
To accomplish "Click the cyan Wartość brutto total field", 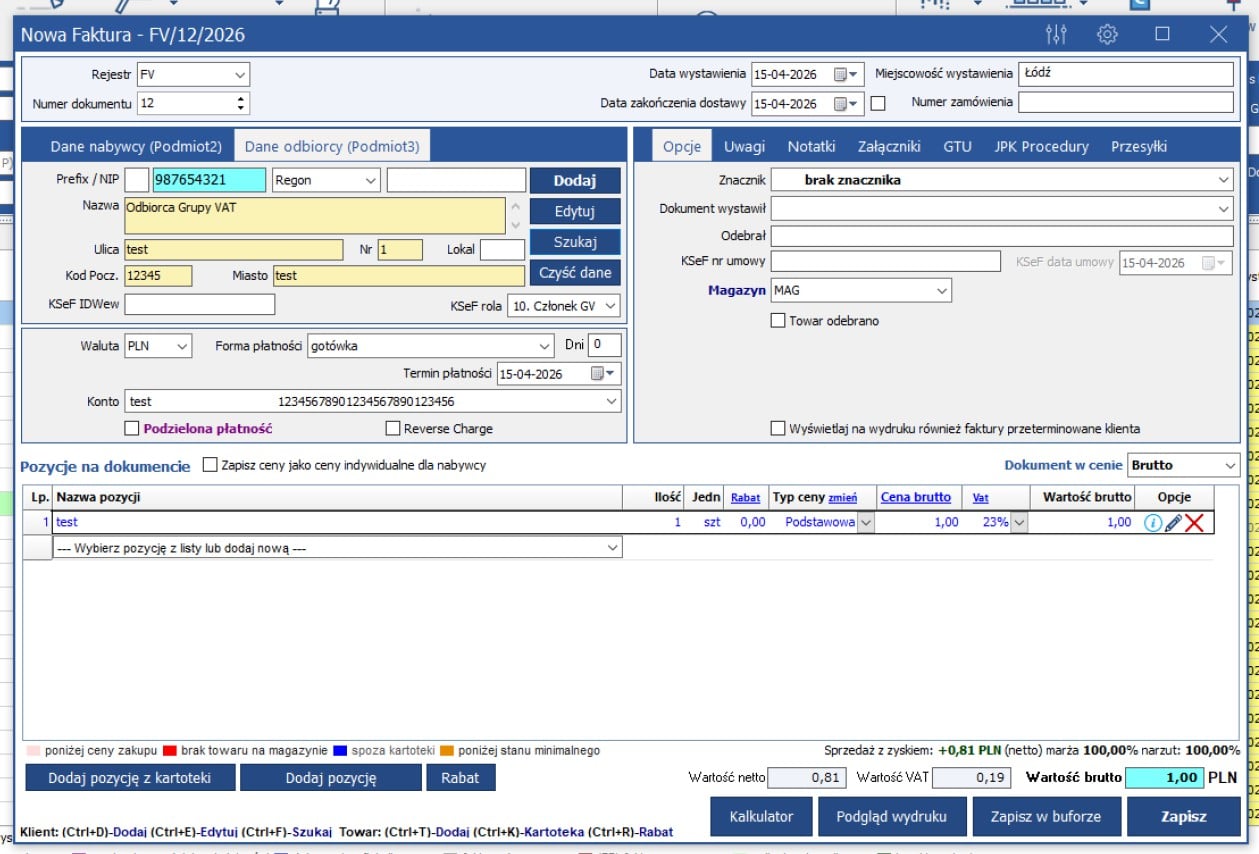I will (x=1164, y=777).
